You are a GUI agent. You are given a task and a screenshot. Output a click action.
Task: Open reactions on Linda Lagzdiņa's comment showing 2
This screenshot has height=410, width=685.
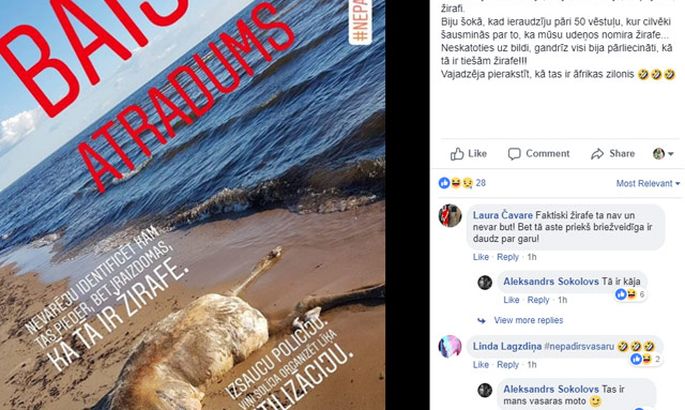pyautogui.click(x=646, y=359)
